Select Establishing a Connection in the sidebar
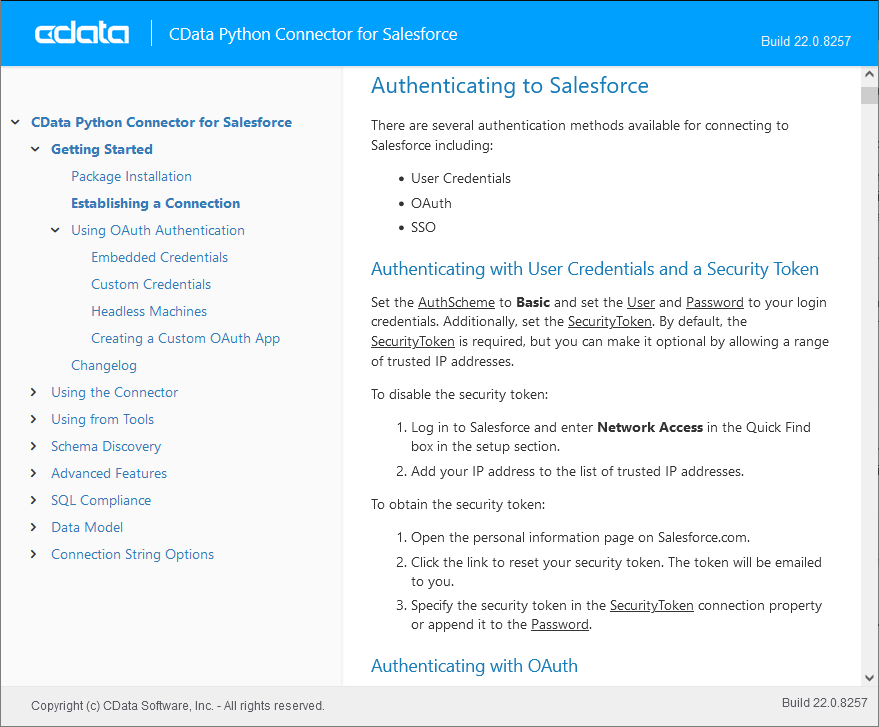This screenshot has height=727, width=879. point(155,203)
